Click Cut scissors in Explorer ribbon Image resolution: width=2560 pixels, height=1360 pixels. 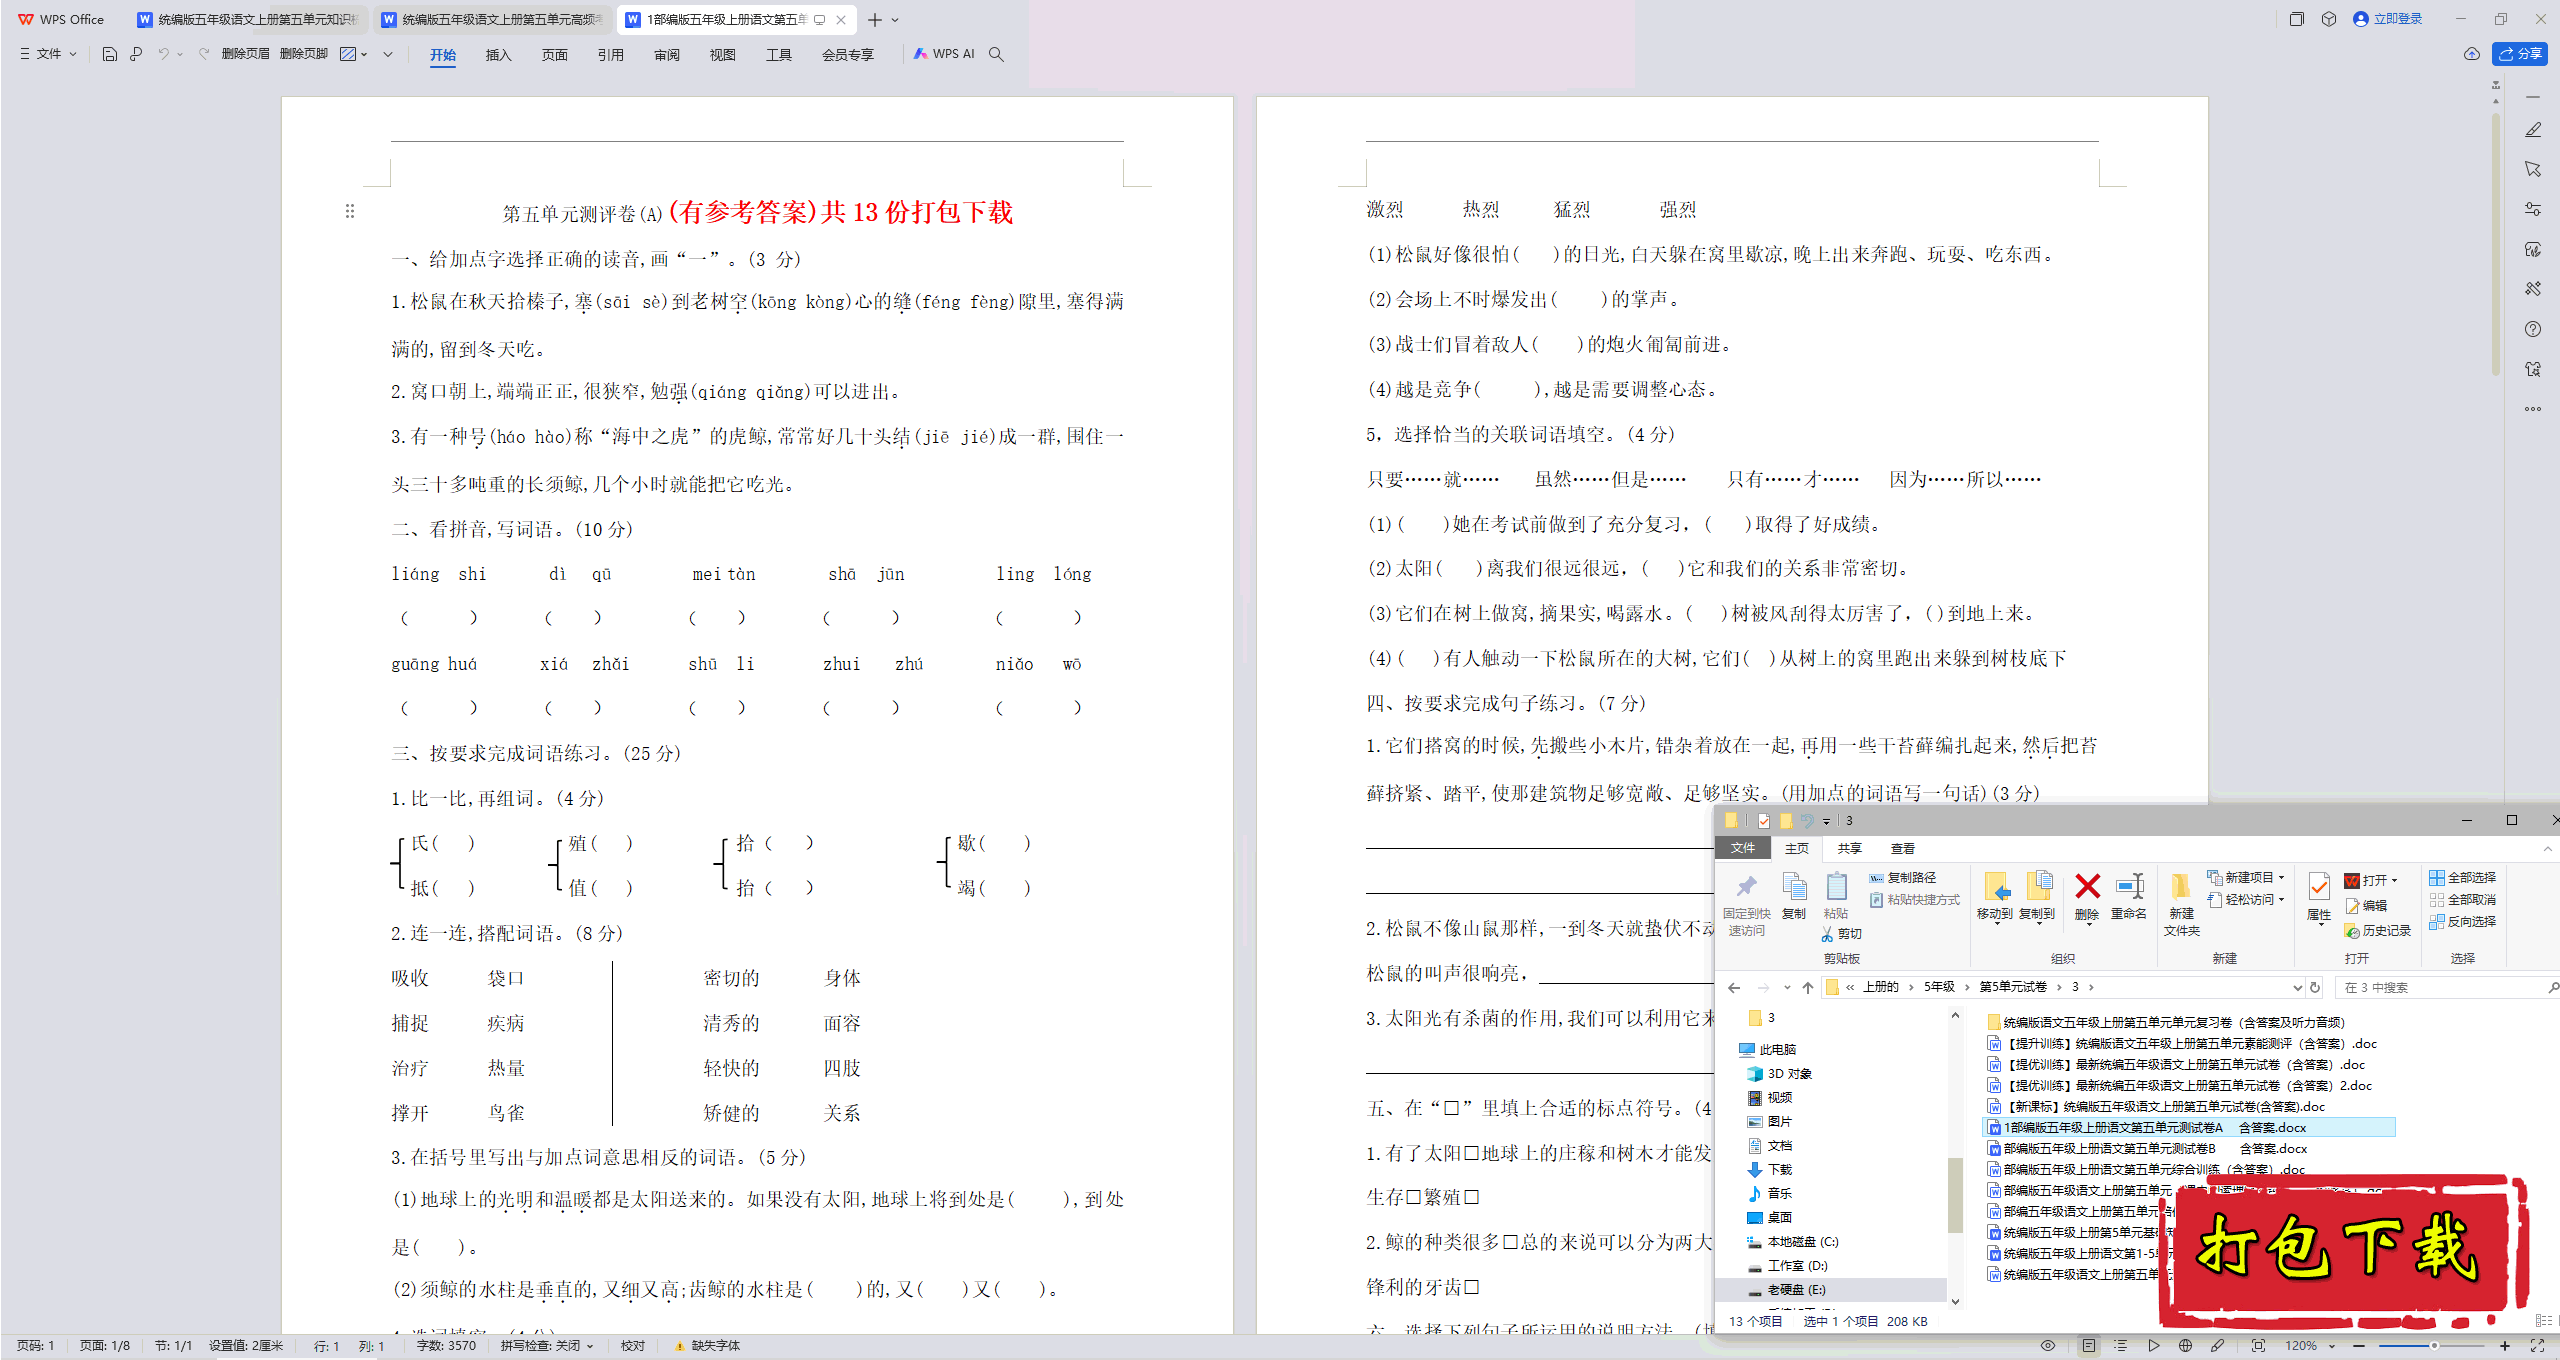click(1841, 934)
